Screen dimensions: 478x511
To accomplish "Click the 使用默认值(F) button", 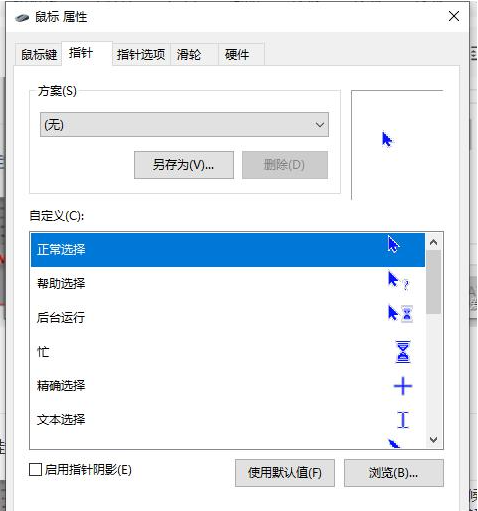I will [285, 473].
